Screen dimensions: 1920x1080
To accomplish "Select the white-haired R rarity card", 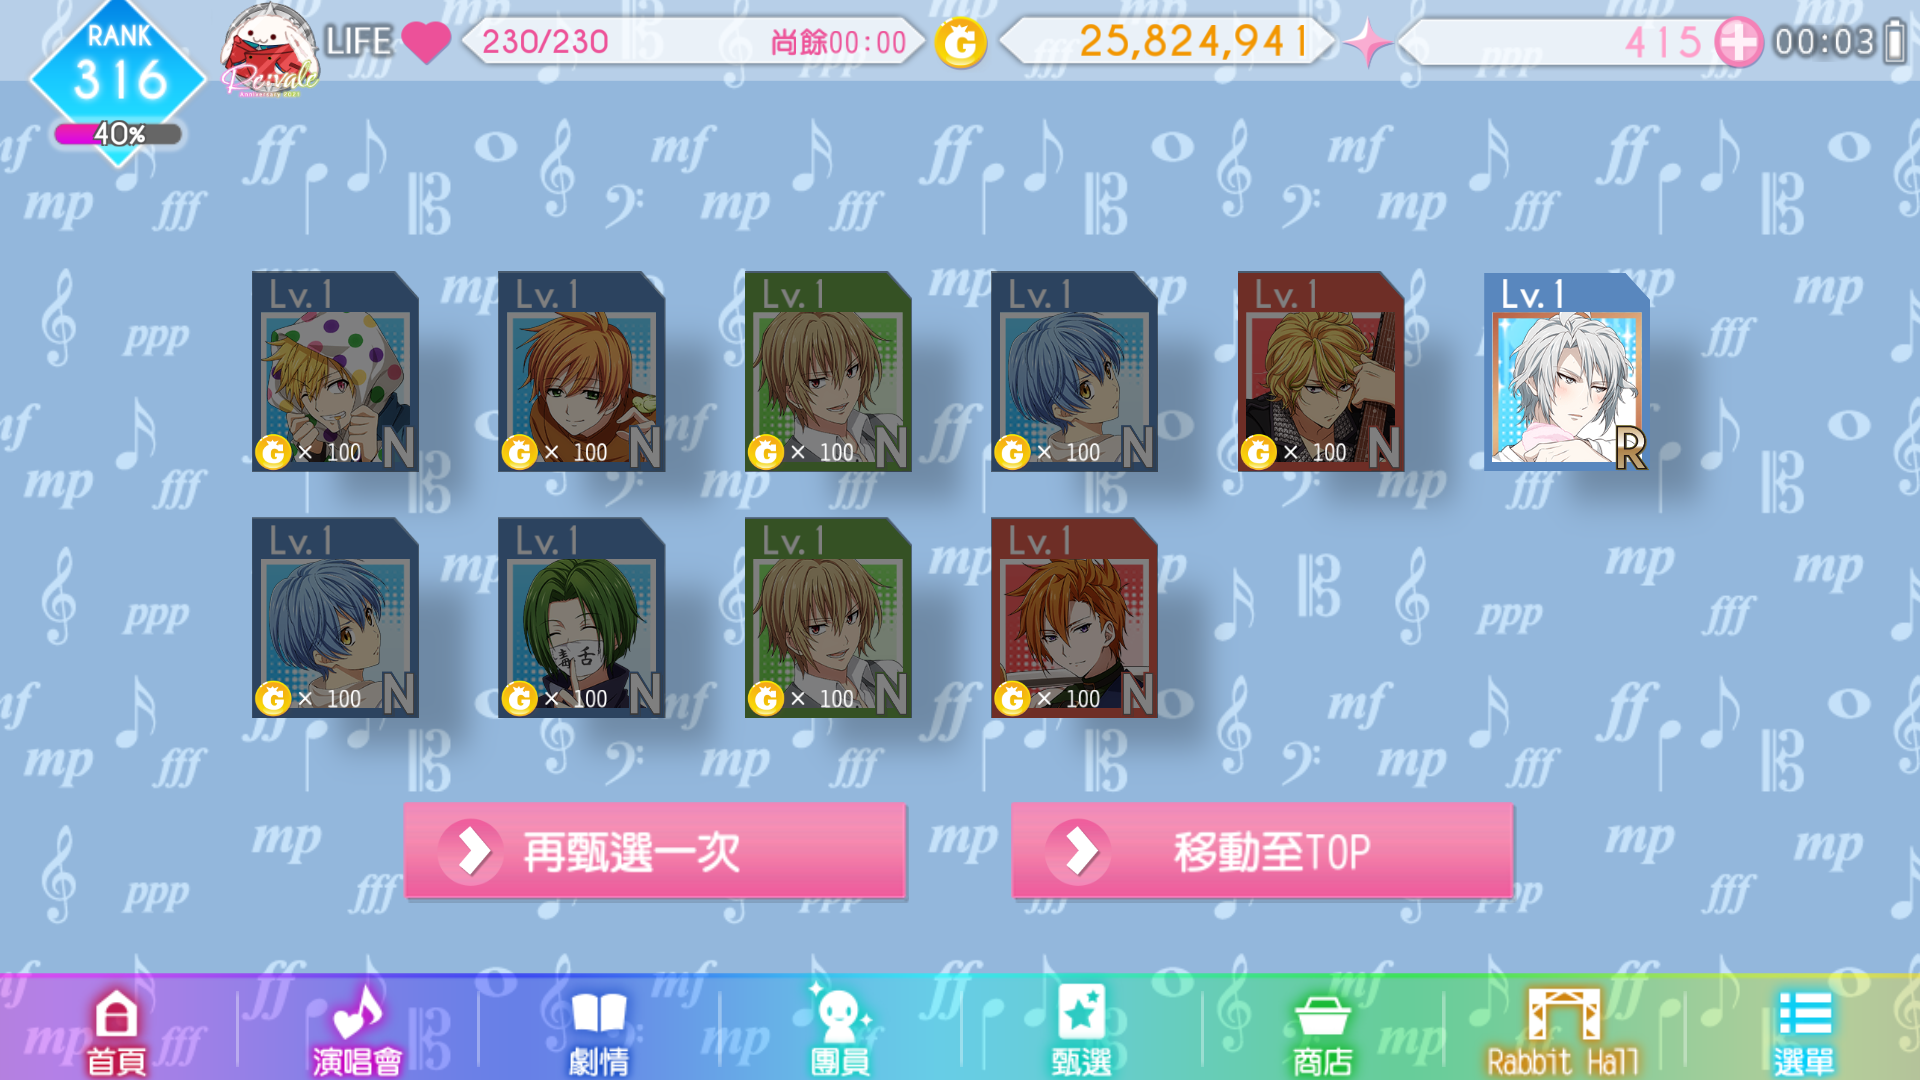I will 1567,371.
